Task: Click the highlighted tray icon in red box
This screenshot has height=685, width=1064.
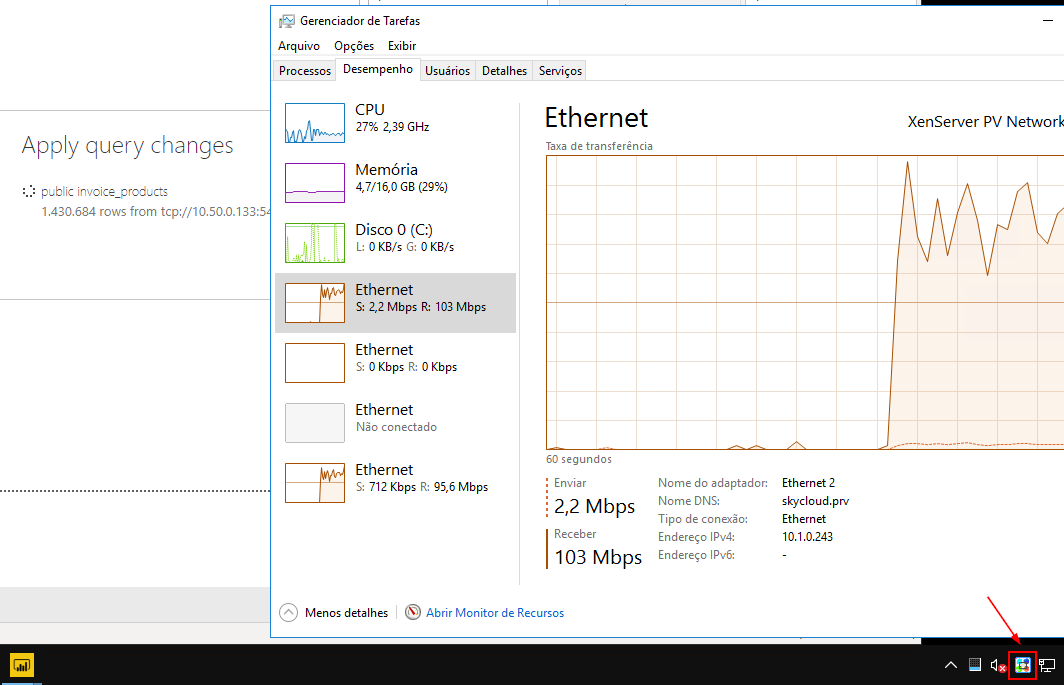Action: coord(1022,665)
